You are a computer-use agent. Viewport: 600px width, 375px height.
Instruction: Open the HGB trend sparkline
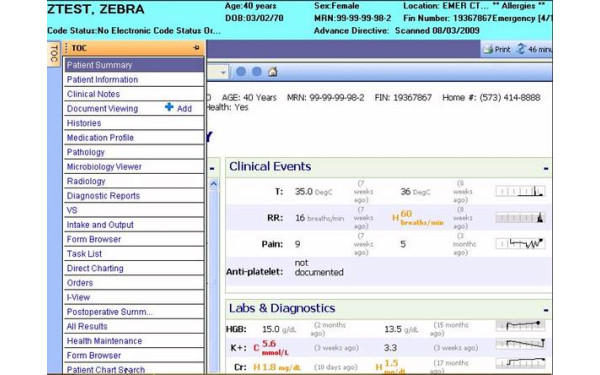(x=520, y=326)
